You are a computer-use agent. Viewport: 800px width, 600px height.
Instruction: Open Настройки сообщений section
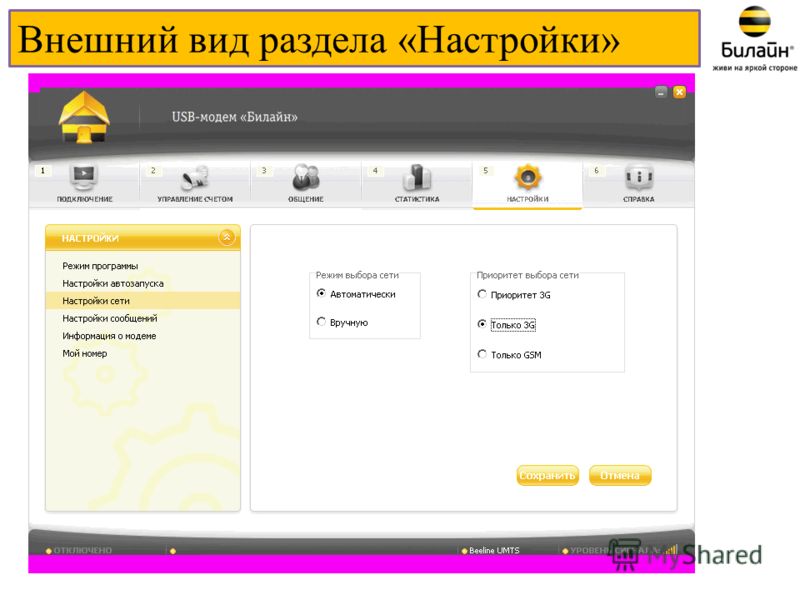110,318
